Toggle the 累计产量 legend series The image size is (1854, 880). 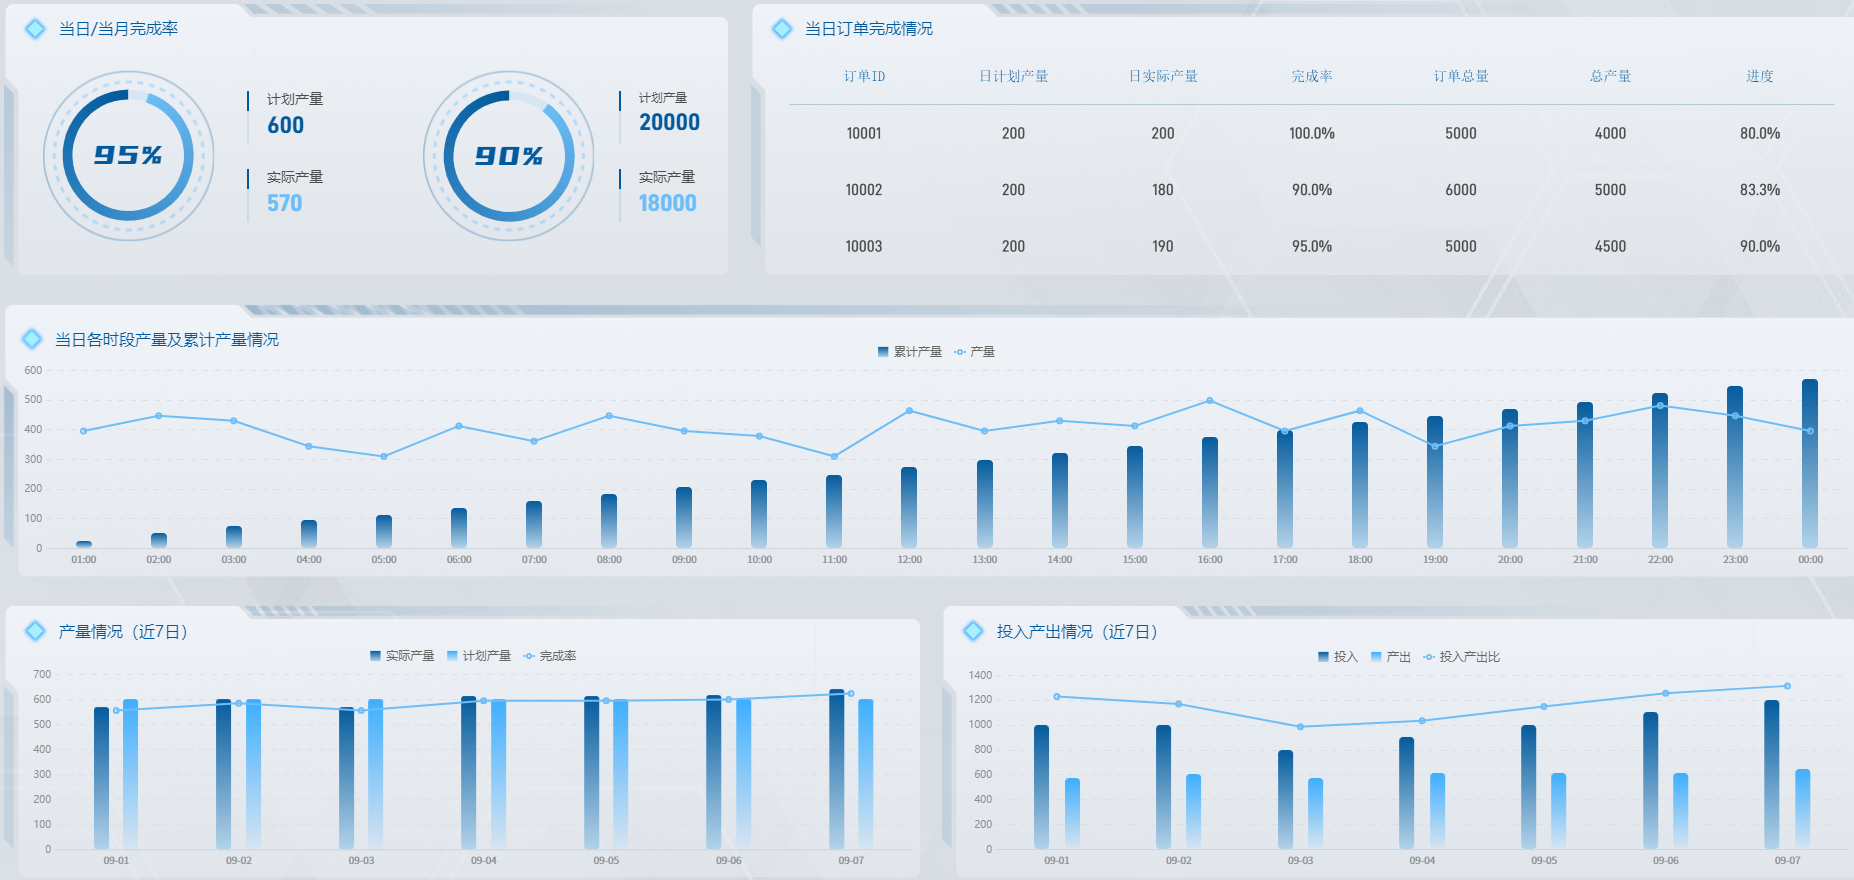[910, 352]
